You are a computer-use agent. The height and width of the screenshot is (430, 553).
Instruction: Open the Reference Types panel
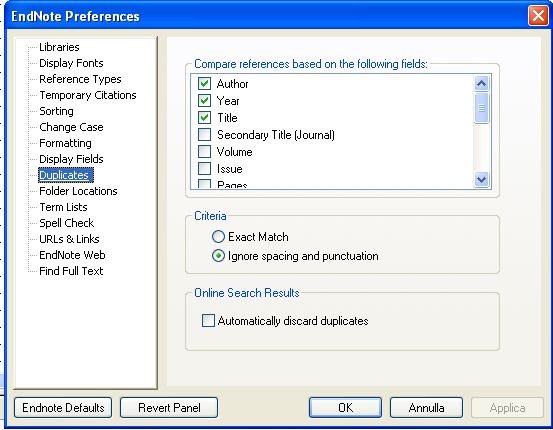click(80, 79)
